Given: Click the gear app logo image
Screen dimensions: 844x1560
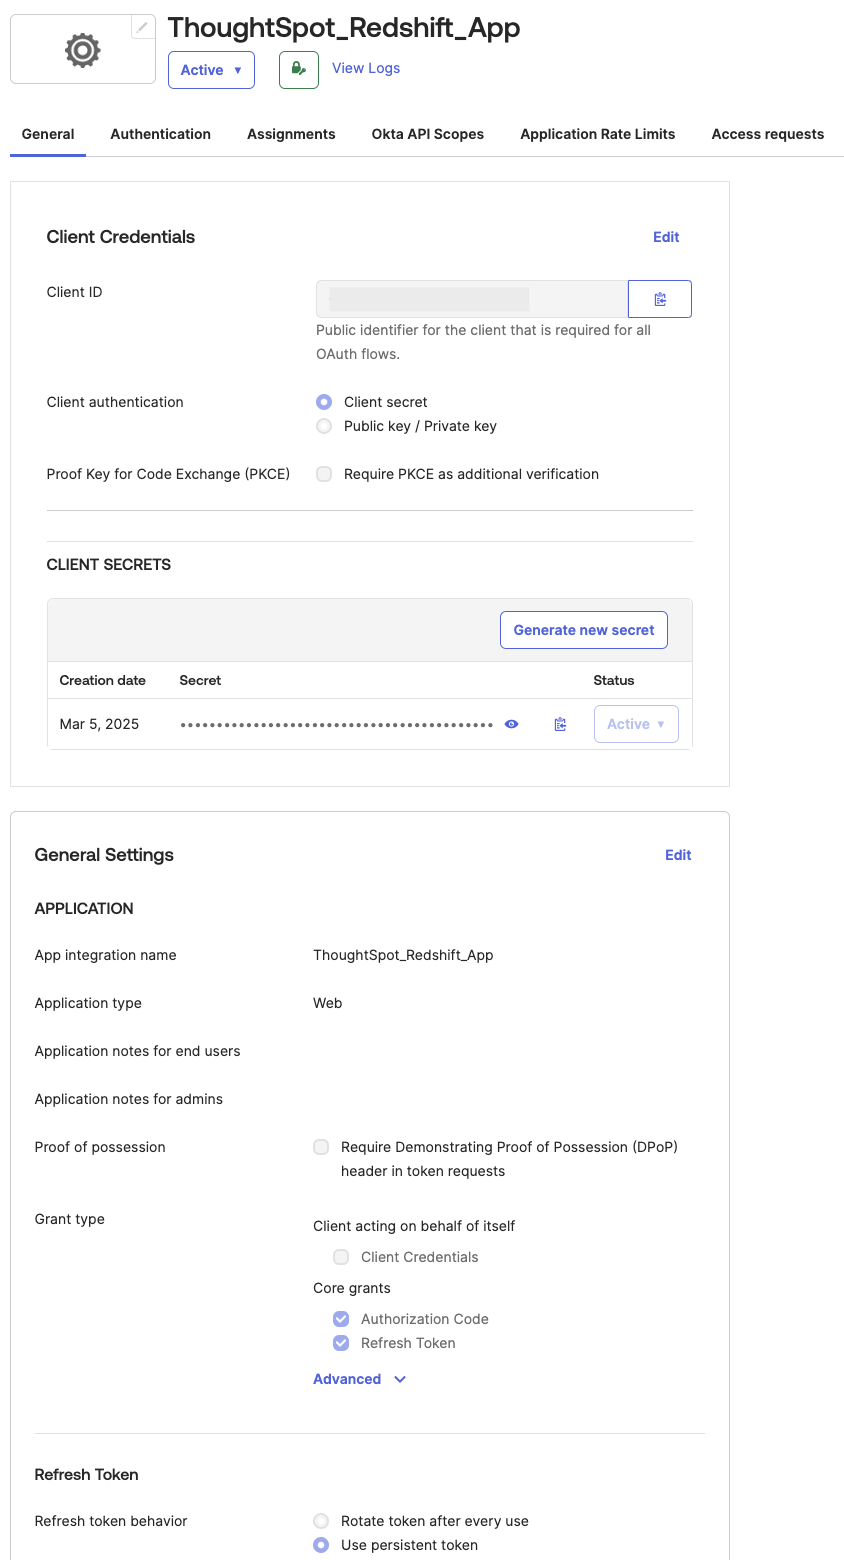Looking at the screenshot, I should (x=82, y=50).
